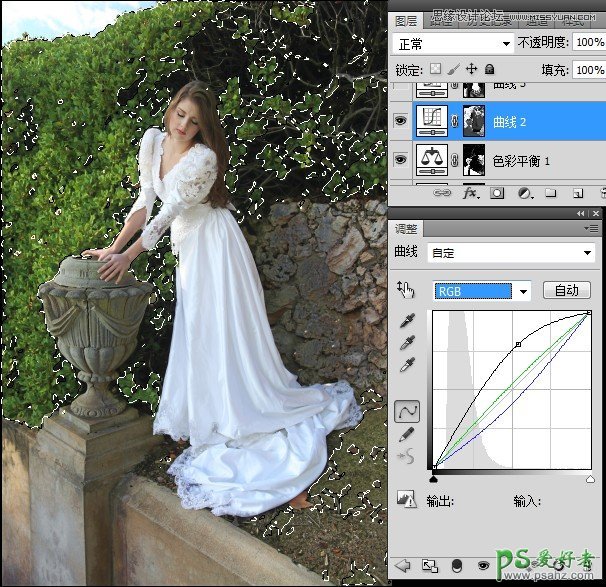The height and width of the screenshot is (587, 606).
Task: Add a layer mask using bottom icon
Action: (x=497, y=192)
